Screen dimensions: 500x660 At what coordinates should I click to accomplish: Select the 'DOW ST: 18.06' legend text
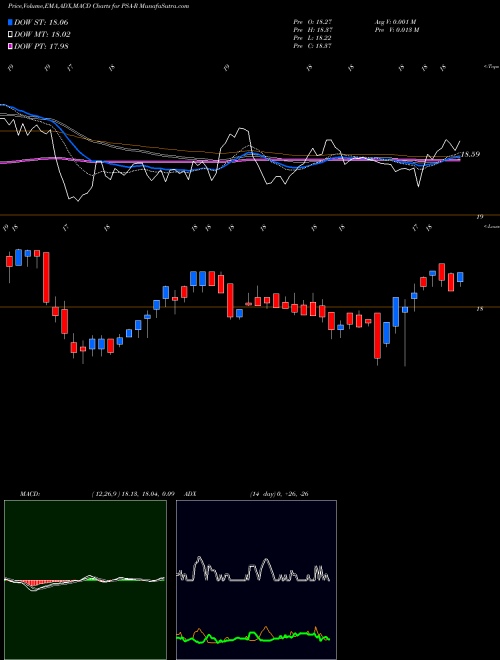tap(41, 22)
